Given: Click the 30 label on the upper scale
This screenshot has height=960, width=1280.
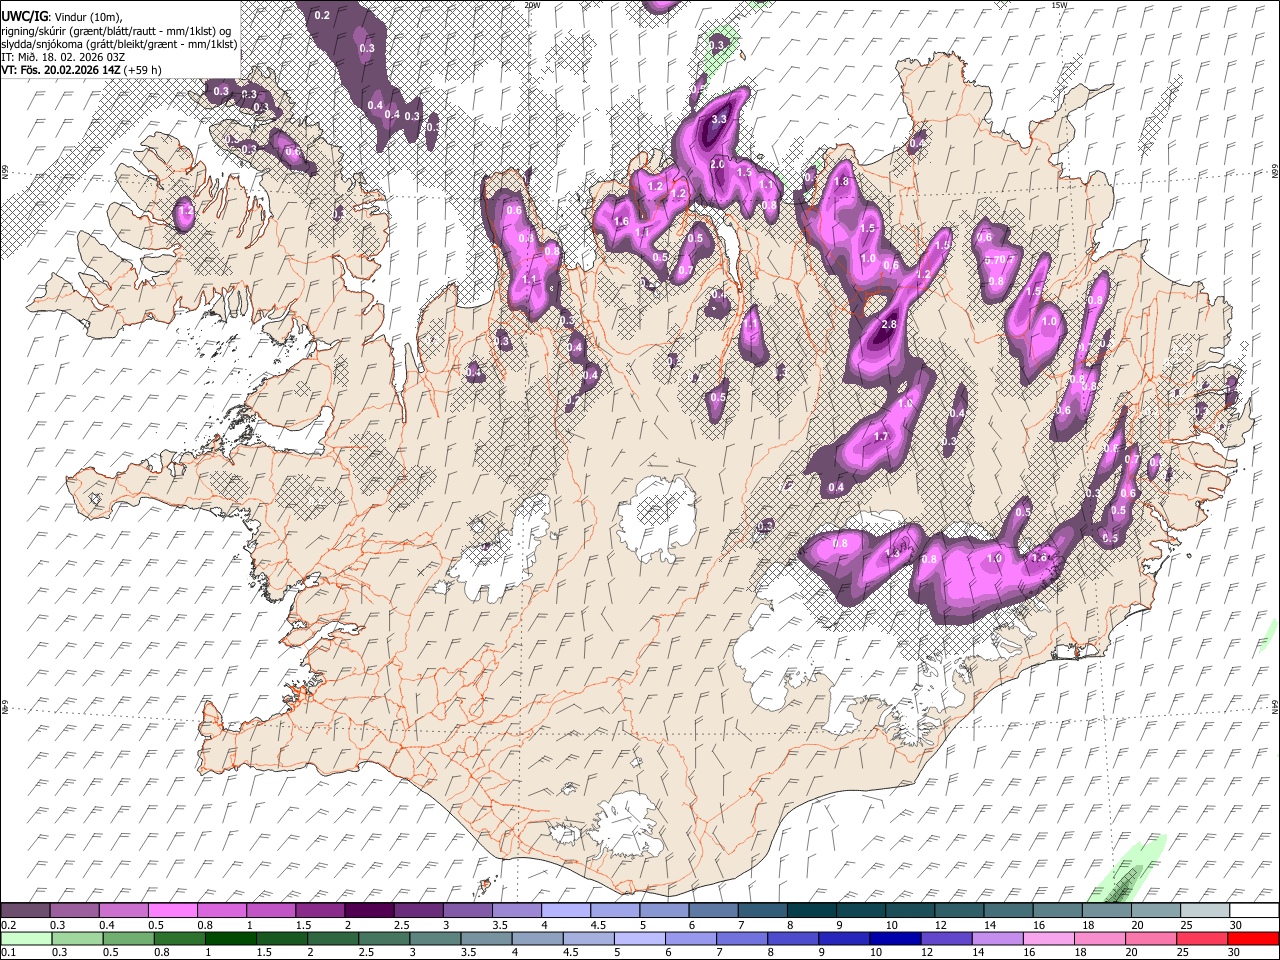Looking at the screenshot, I should pyautogui.click(x=1236, y=925).
